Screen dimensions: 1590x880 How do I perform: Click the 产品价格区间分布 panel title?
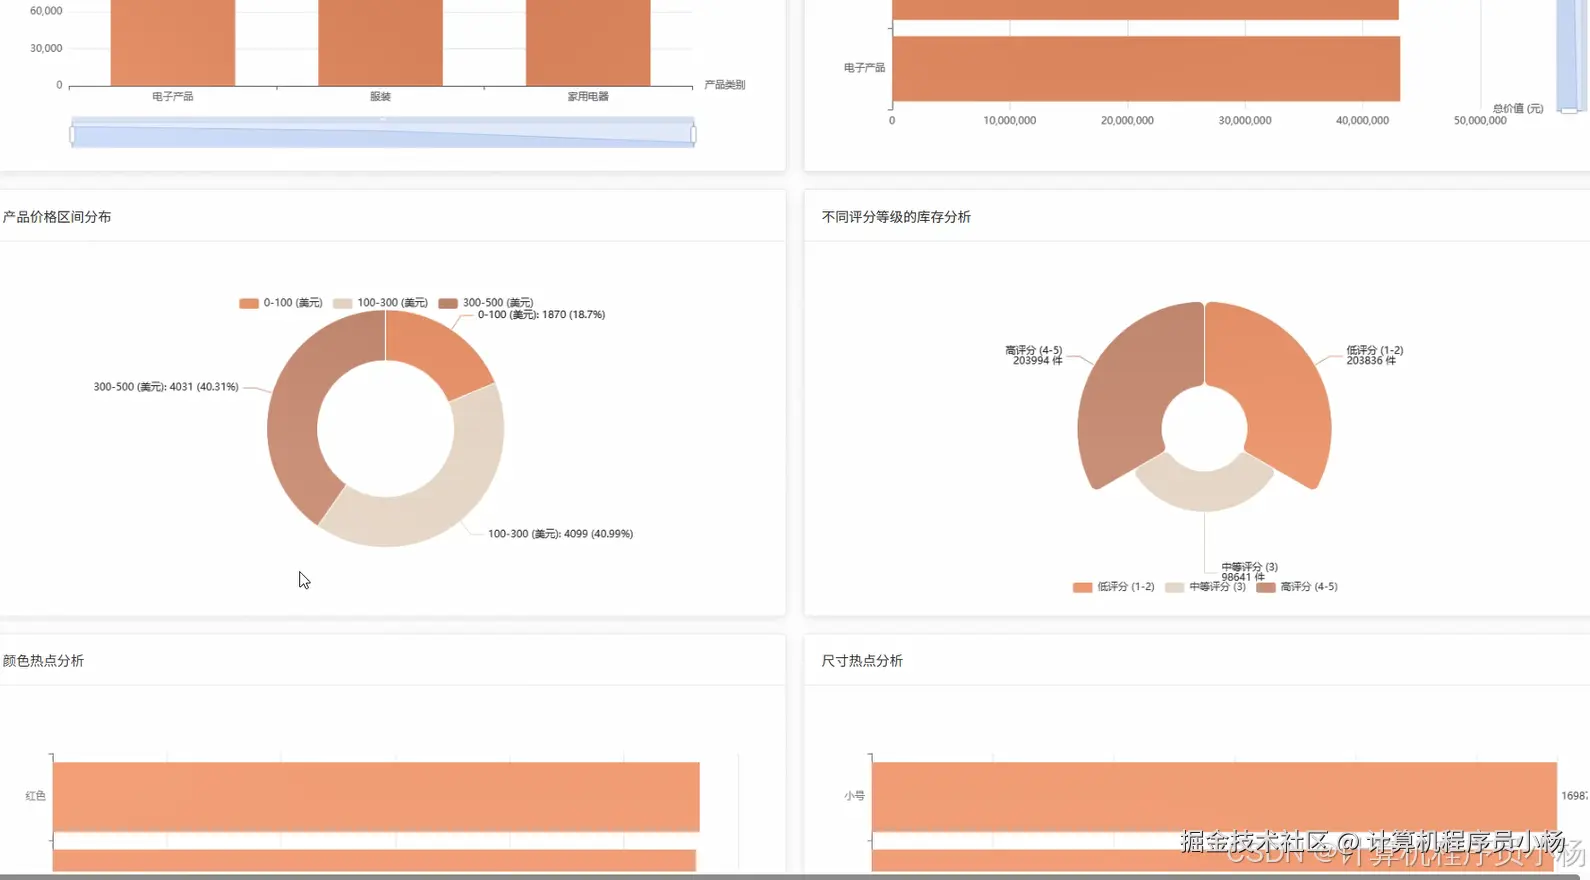[x=57, y=217]
